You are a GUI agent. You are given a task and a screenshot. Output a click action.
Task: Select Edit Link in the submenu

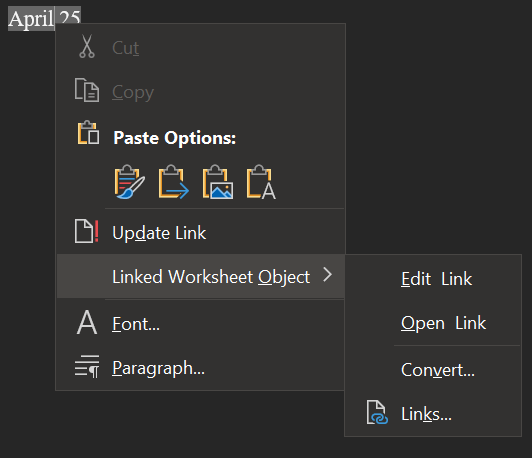[436, 279]
